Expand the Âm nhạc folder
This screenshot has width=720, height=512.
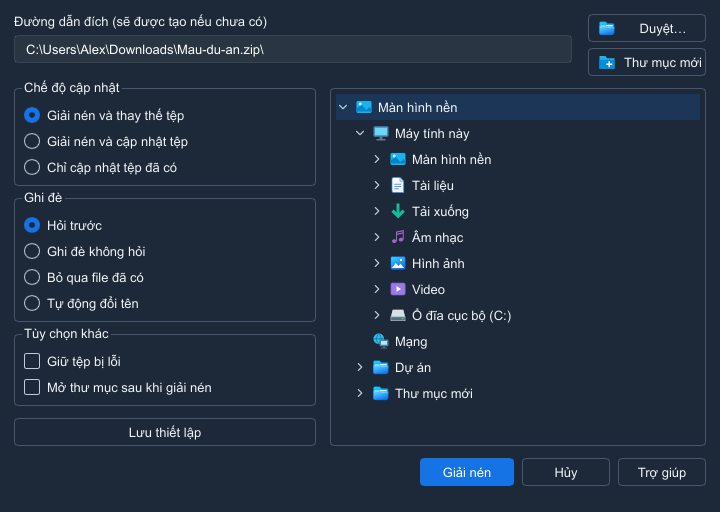[x=377, y=237]
